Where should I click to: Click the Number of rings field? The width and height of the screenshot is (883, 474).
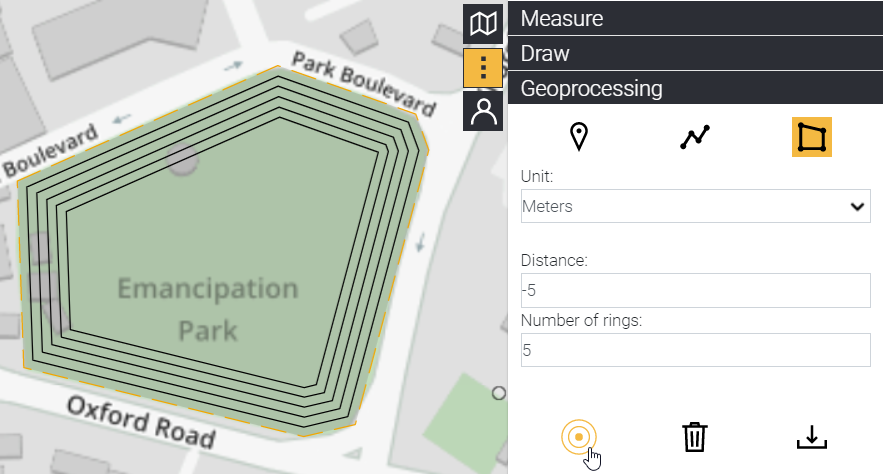[695, 350]
